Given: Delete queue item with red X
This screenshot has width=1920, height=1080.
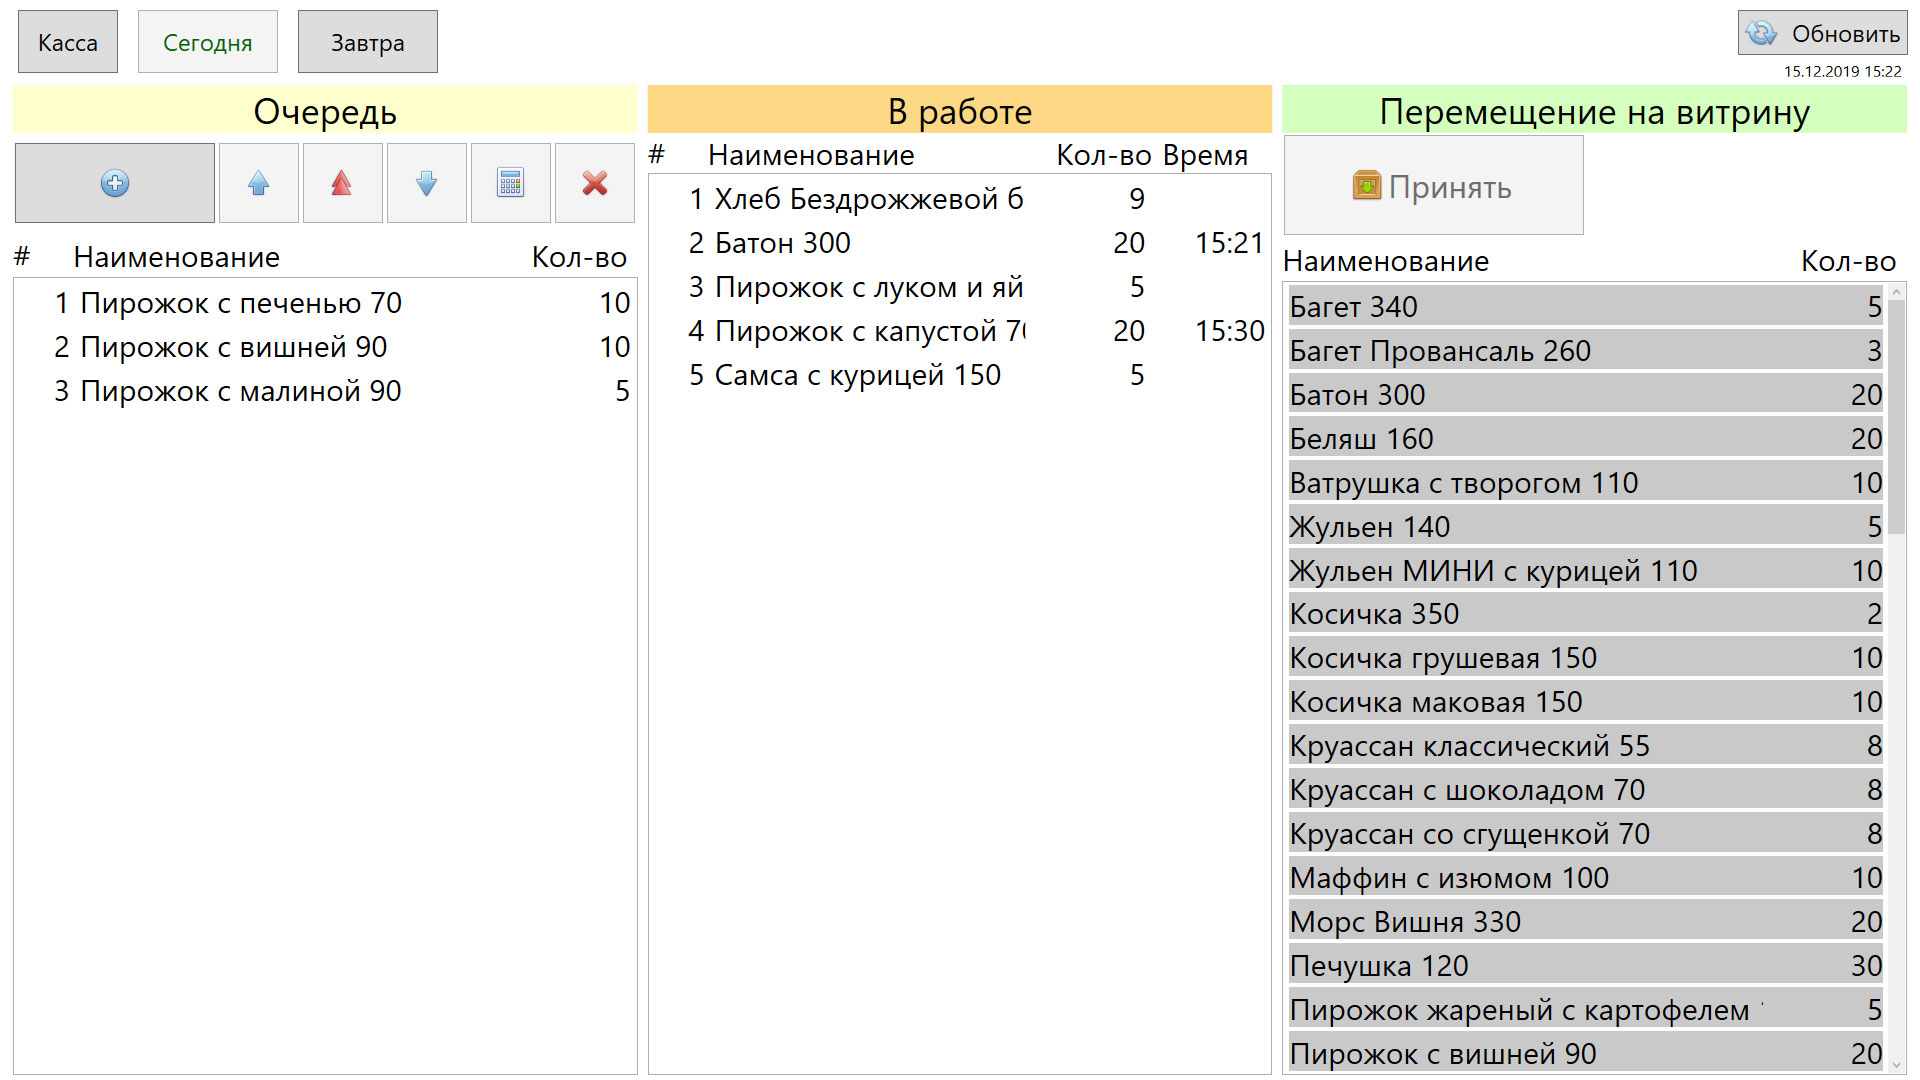Looking at the screenshot, I should [x=595, y=183].
